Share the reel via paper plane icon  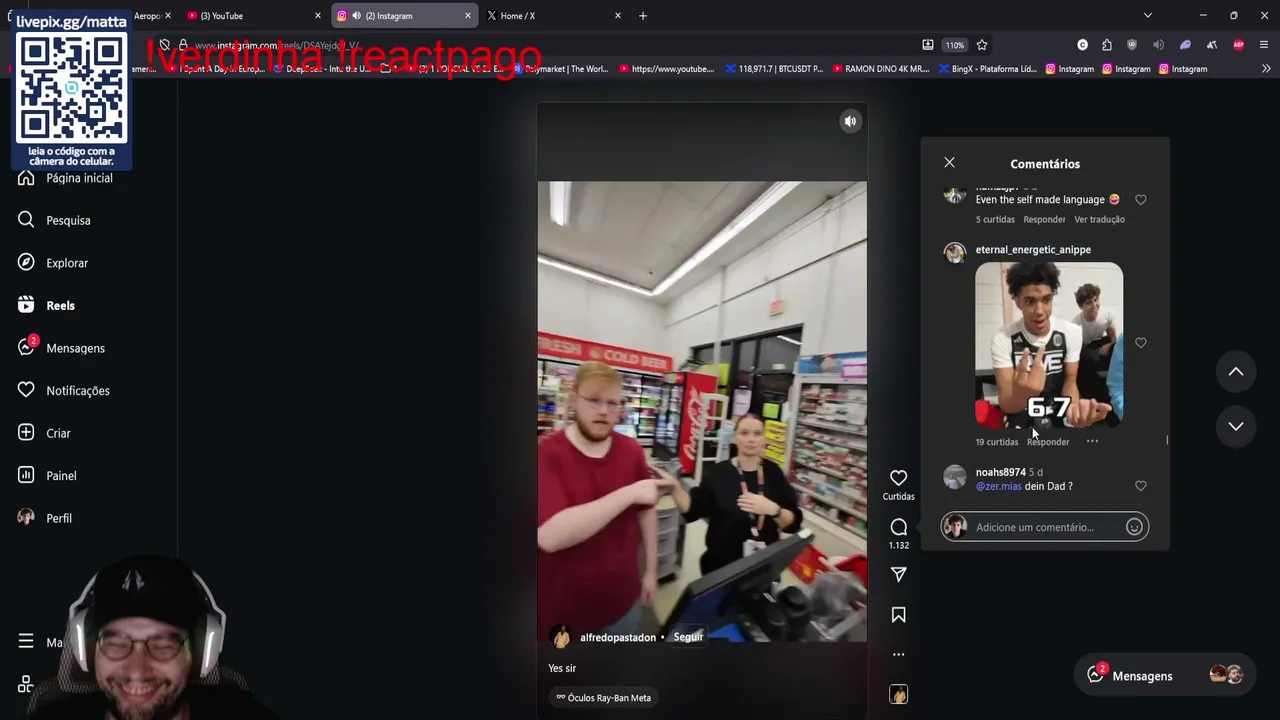click(898, 574)
